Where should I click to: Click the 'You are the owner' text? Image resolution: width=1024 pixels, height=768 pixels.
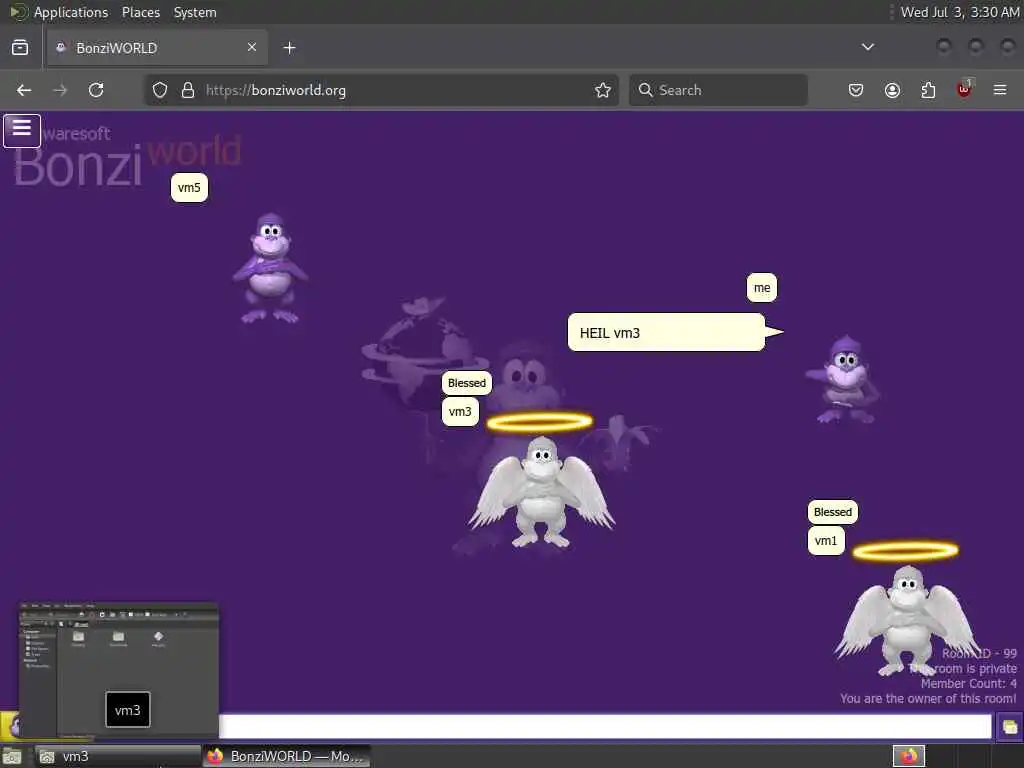click(928, 699)
